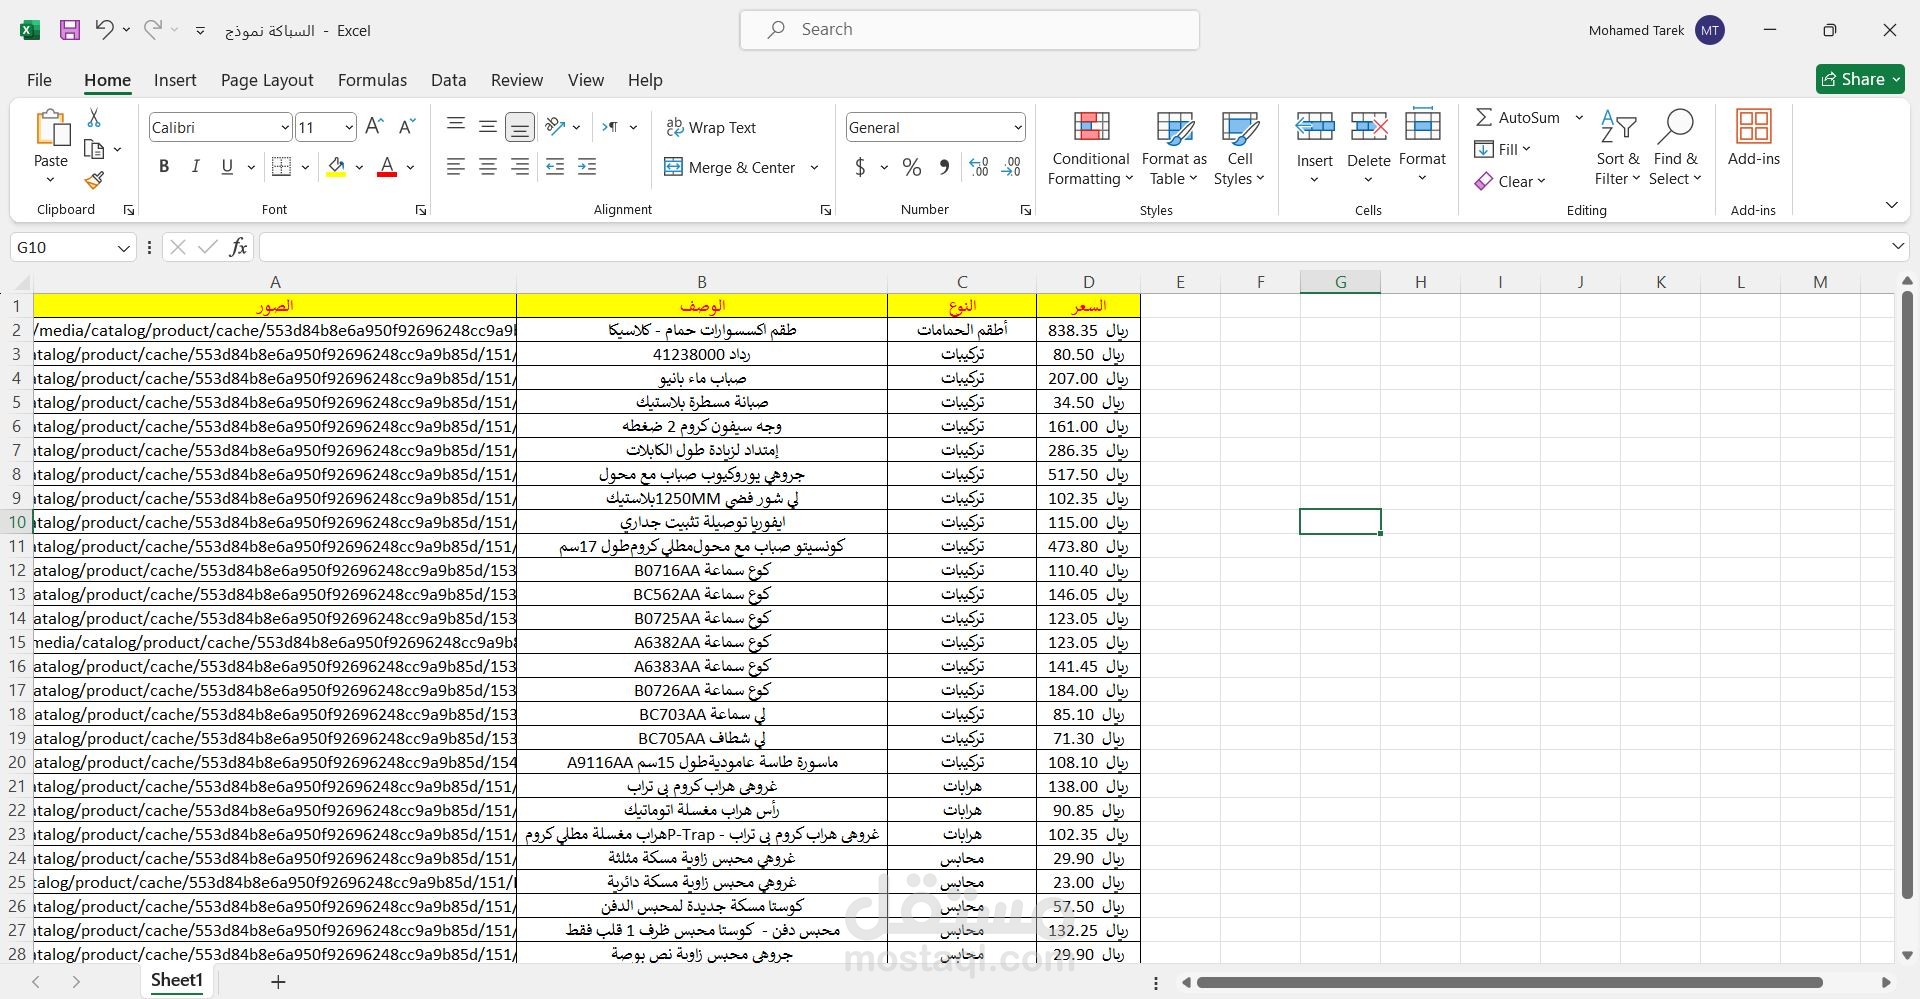Toggle Align Right
Image resolution: width=1920 pixels, height=999 pixels.
pyautogui.click(x=520, y=167)
